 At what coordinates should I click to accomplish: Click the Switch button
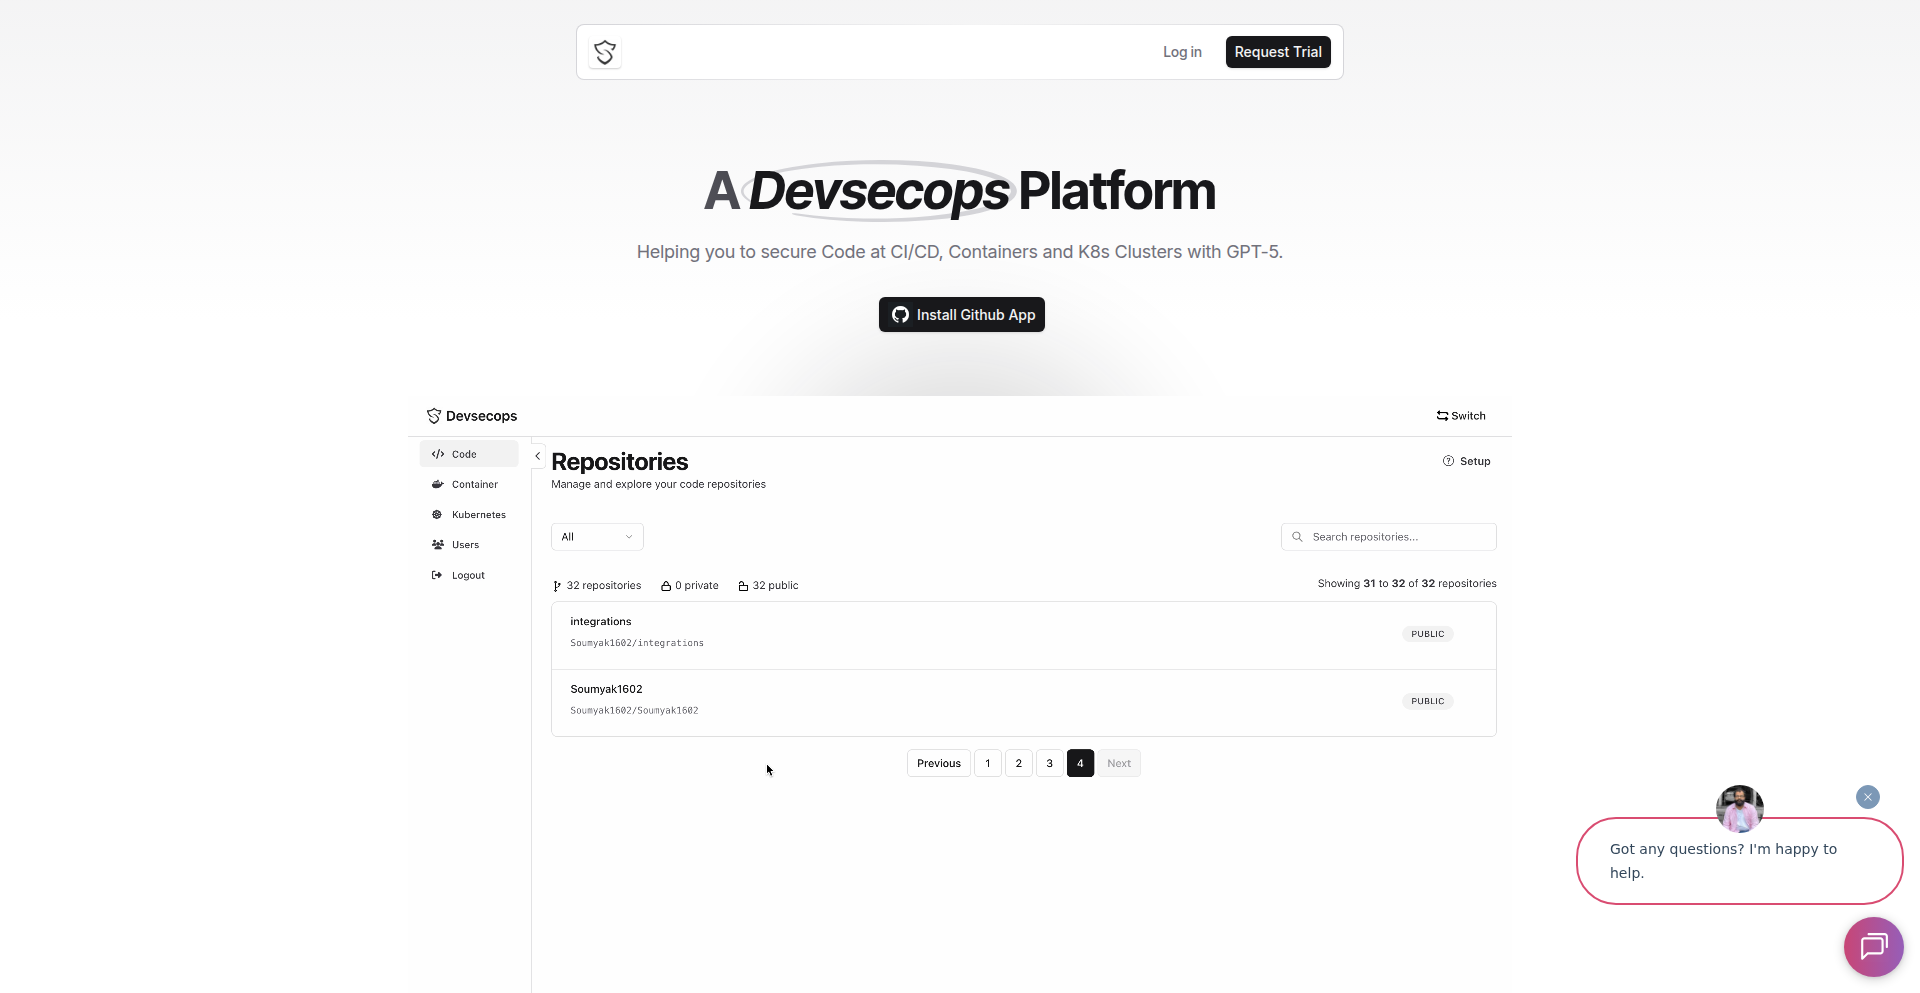pyautogui.click(x=1461, y=416)
